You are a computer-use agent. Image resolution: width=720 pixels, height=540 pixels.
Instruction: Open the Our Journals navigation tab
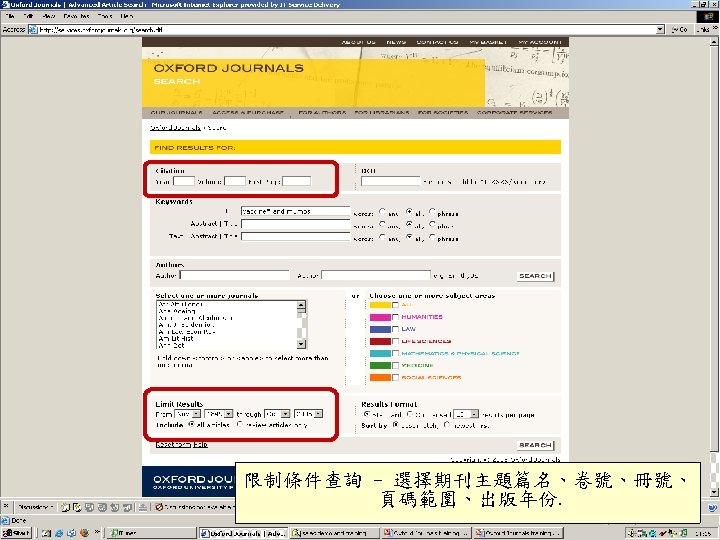[176, 112]
